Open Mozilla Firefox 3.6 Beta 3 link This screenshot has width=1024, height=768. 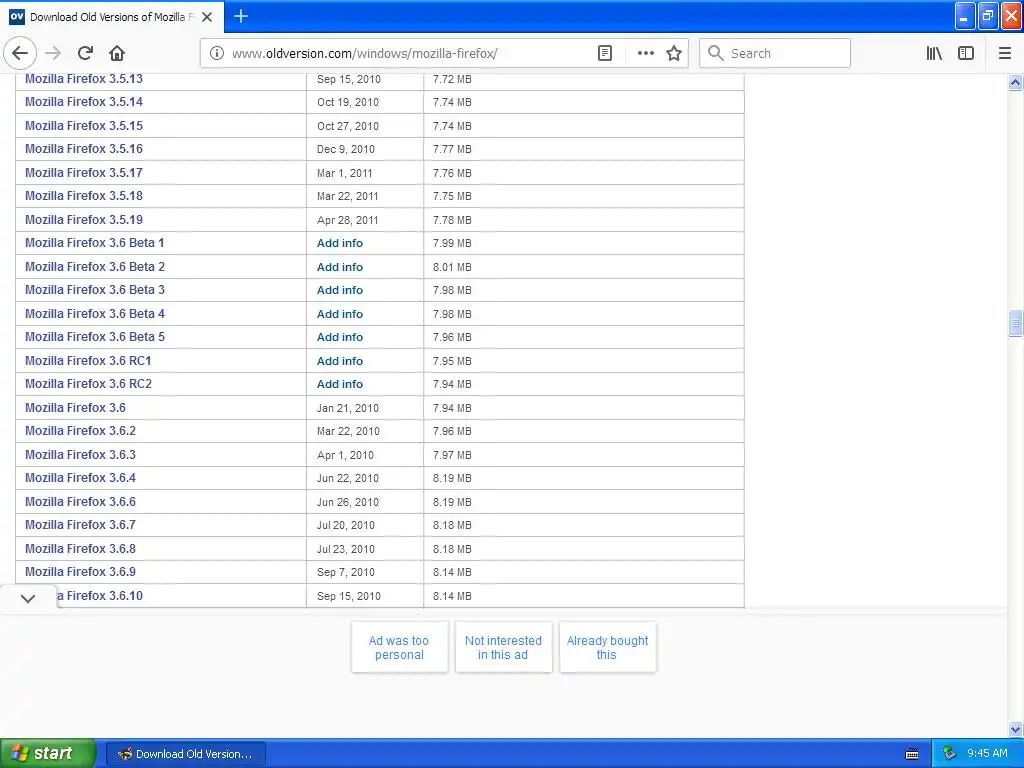[x=95, y=290]
